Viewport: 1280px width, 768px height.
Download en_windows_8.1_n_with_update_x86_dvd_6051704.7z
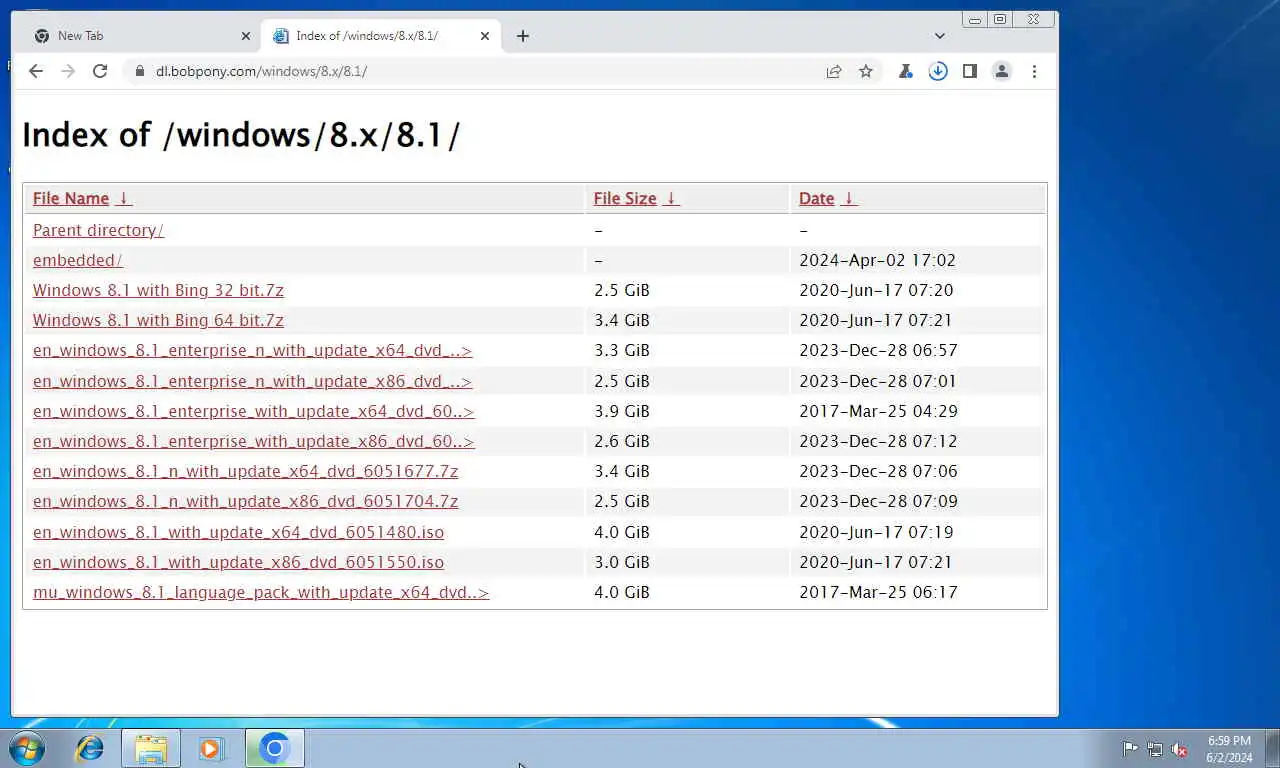245,501
